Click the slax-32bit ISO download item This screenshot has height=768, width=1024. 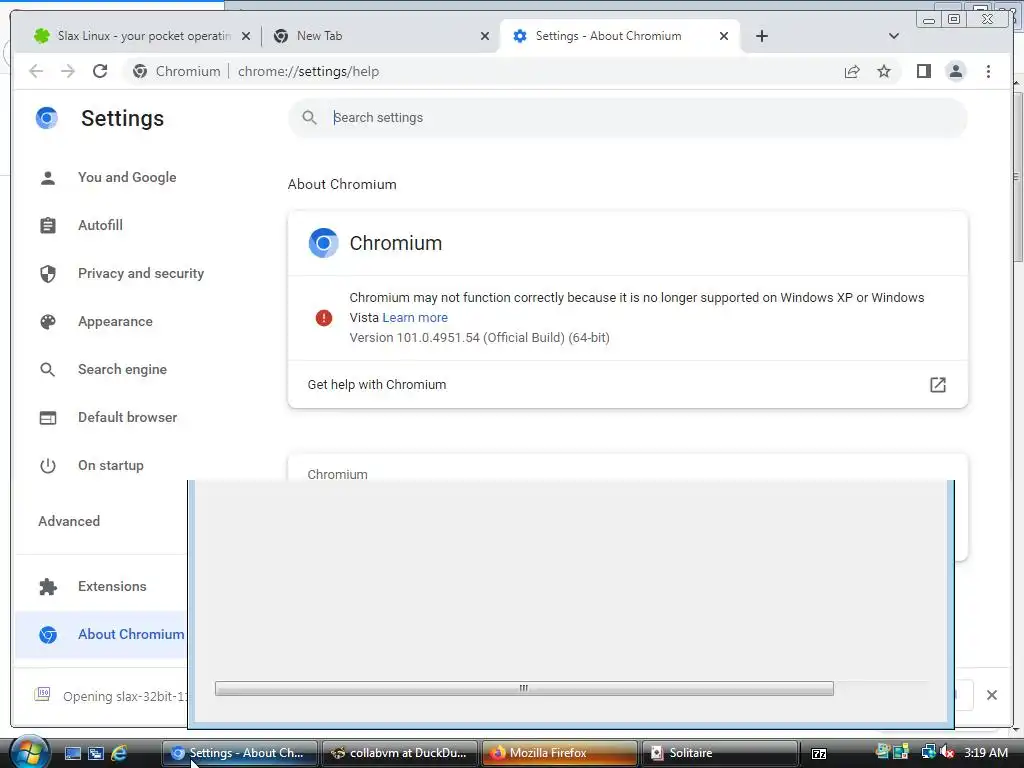[110, 696]
